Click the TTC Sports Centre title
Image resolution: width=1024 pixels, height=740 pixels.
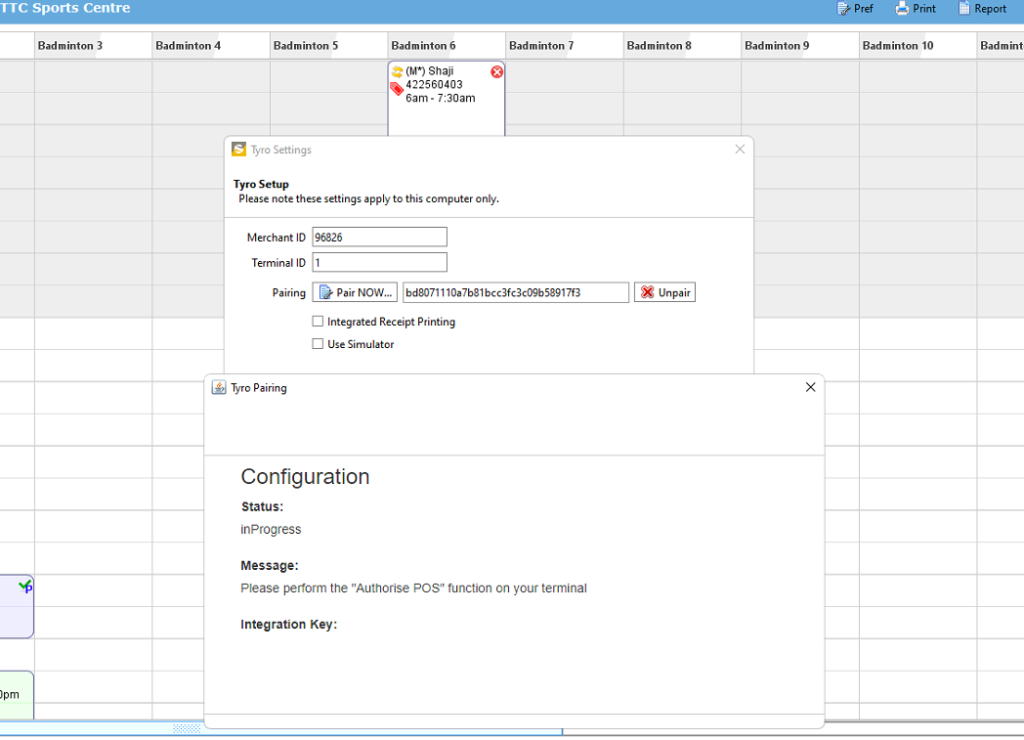pos(65,8)
